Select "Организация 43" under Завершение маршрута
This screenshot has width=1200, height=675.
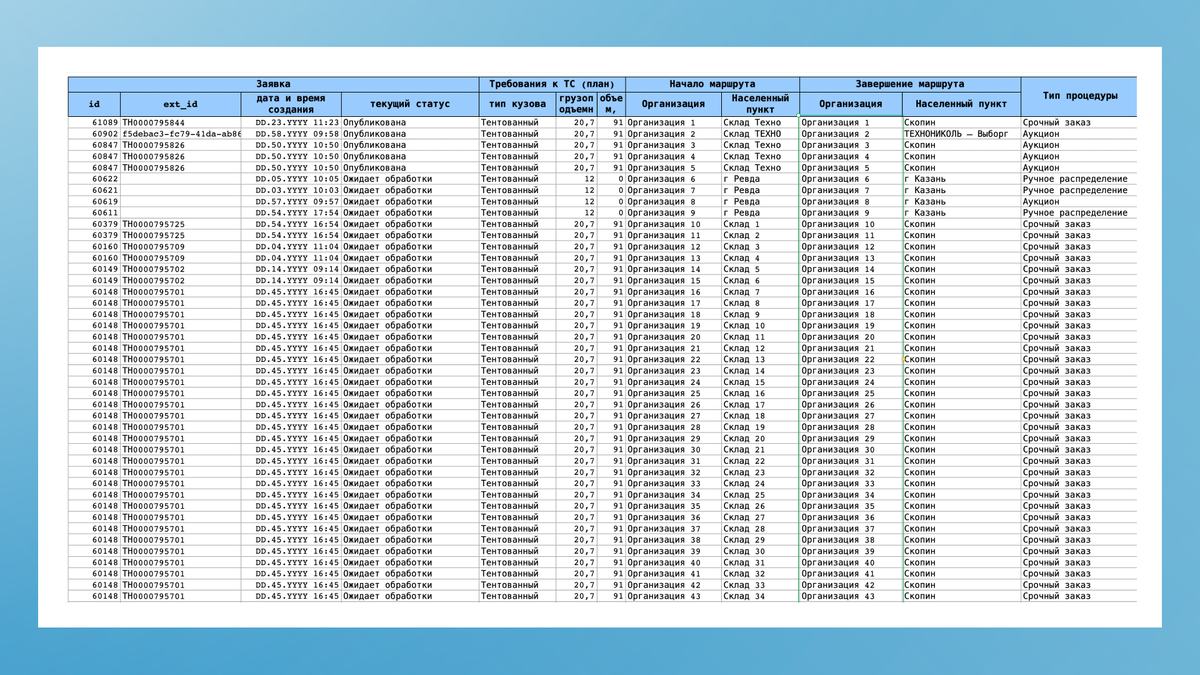click(x=850, y=596)
